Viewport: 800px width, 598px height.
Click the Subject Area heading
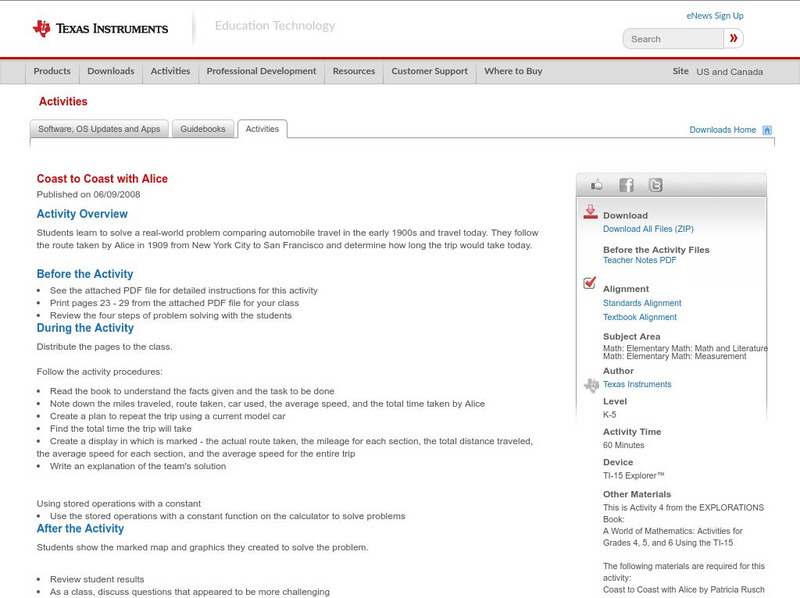point(632,337)
